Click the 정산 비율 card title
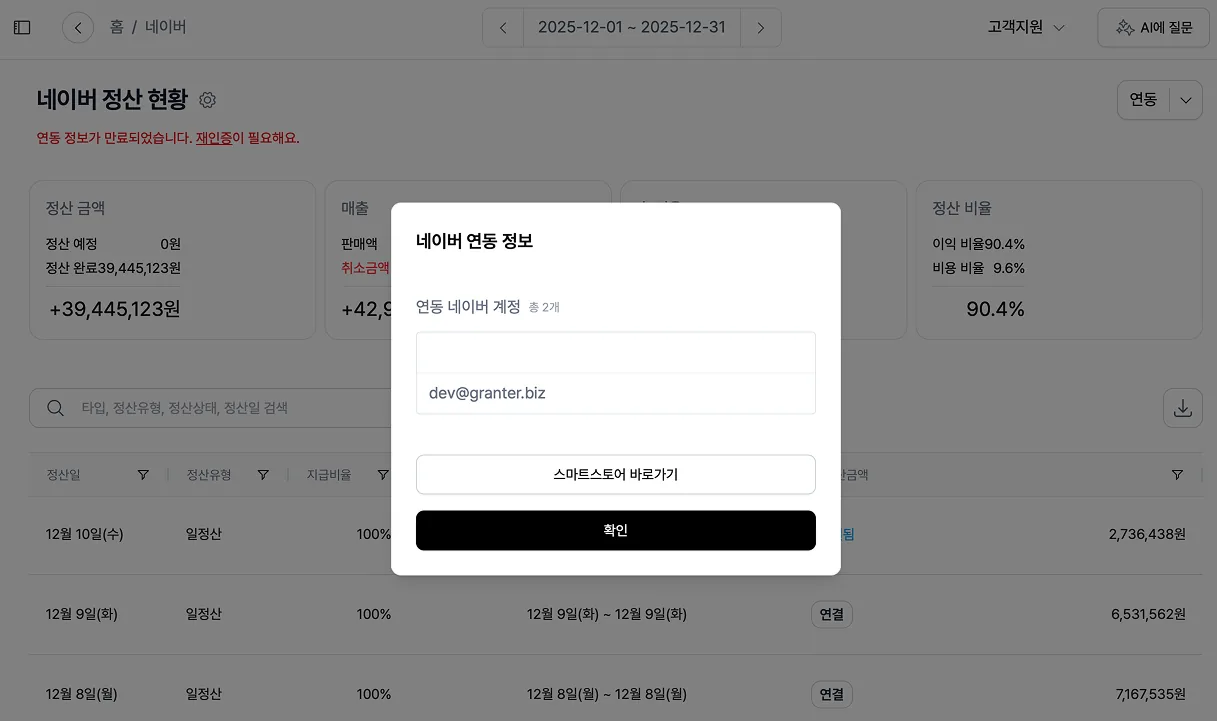1217x721 pixels. (x=962, y=209)
